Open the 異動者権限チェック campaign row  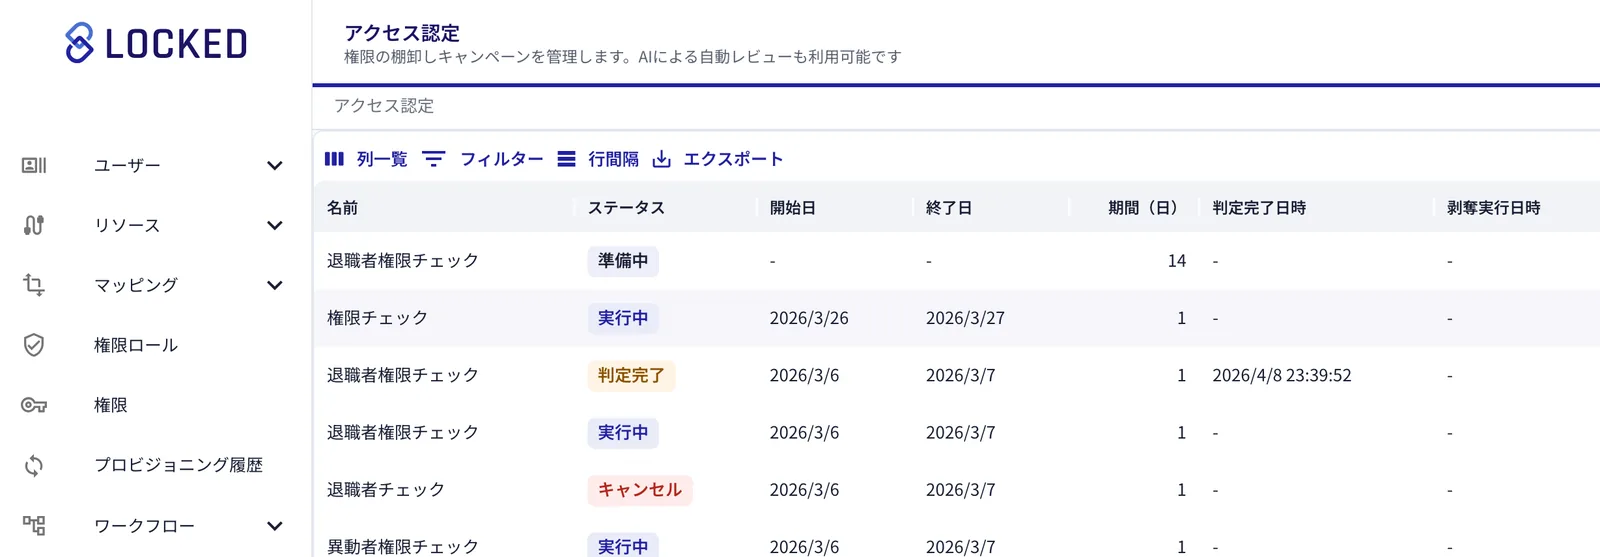[x=957, y=540]
